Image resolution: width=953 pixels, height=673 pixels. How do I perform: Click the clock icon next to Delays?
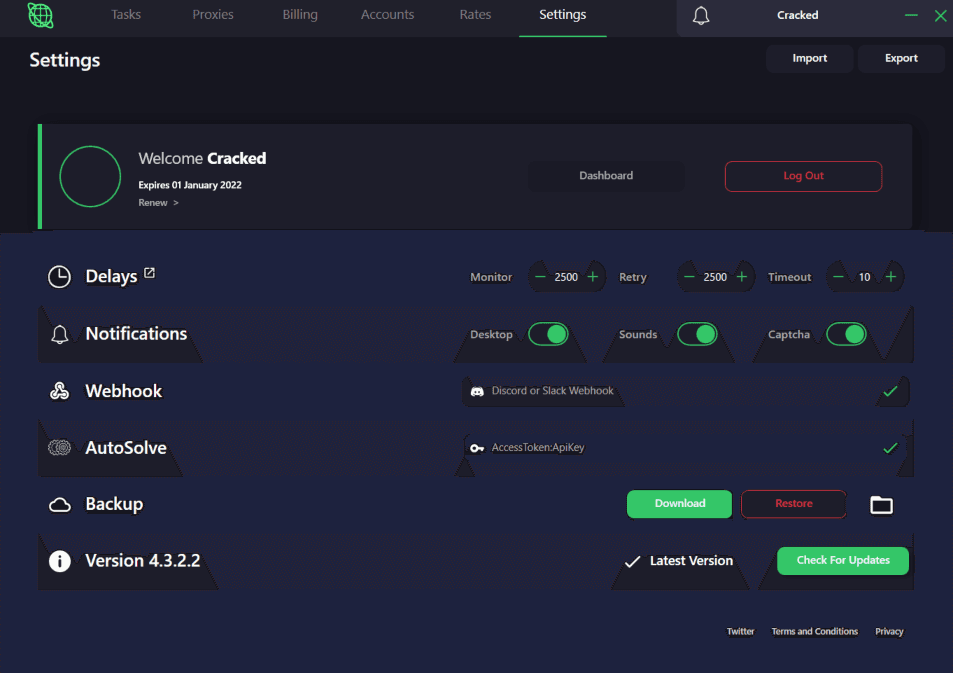[59, 276]
